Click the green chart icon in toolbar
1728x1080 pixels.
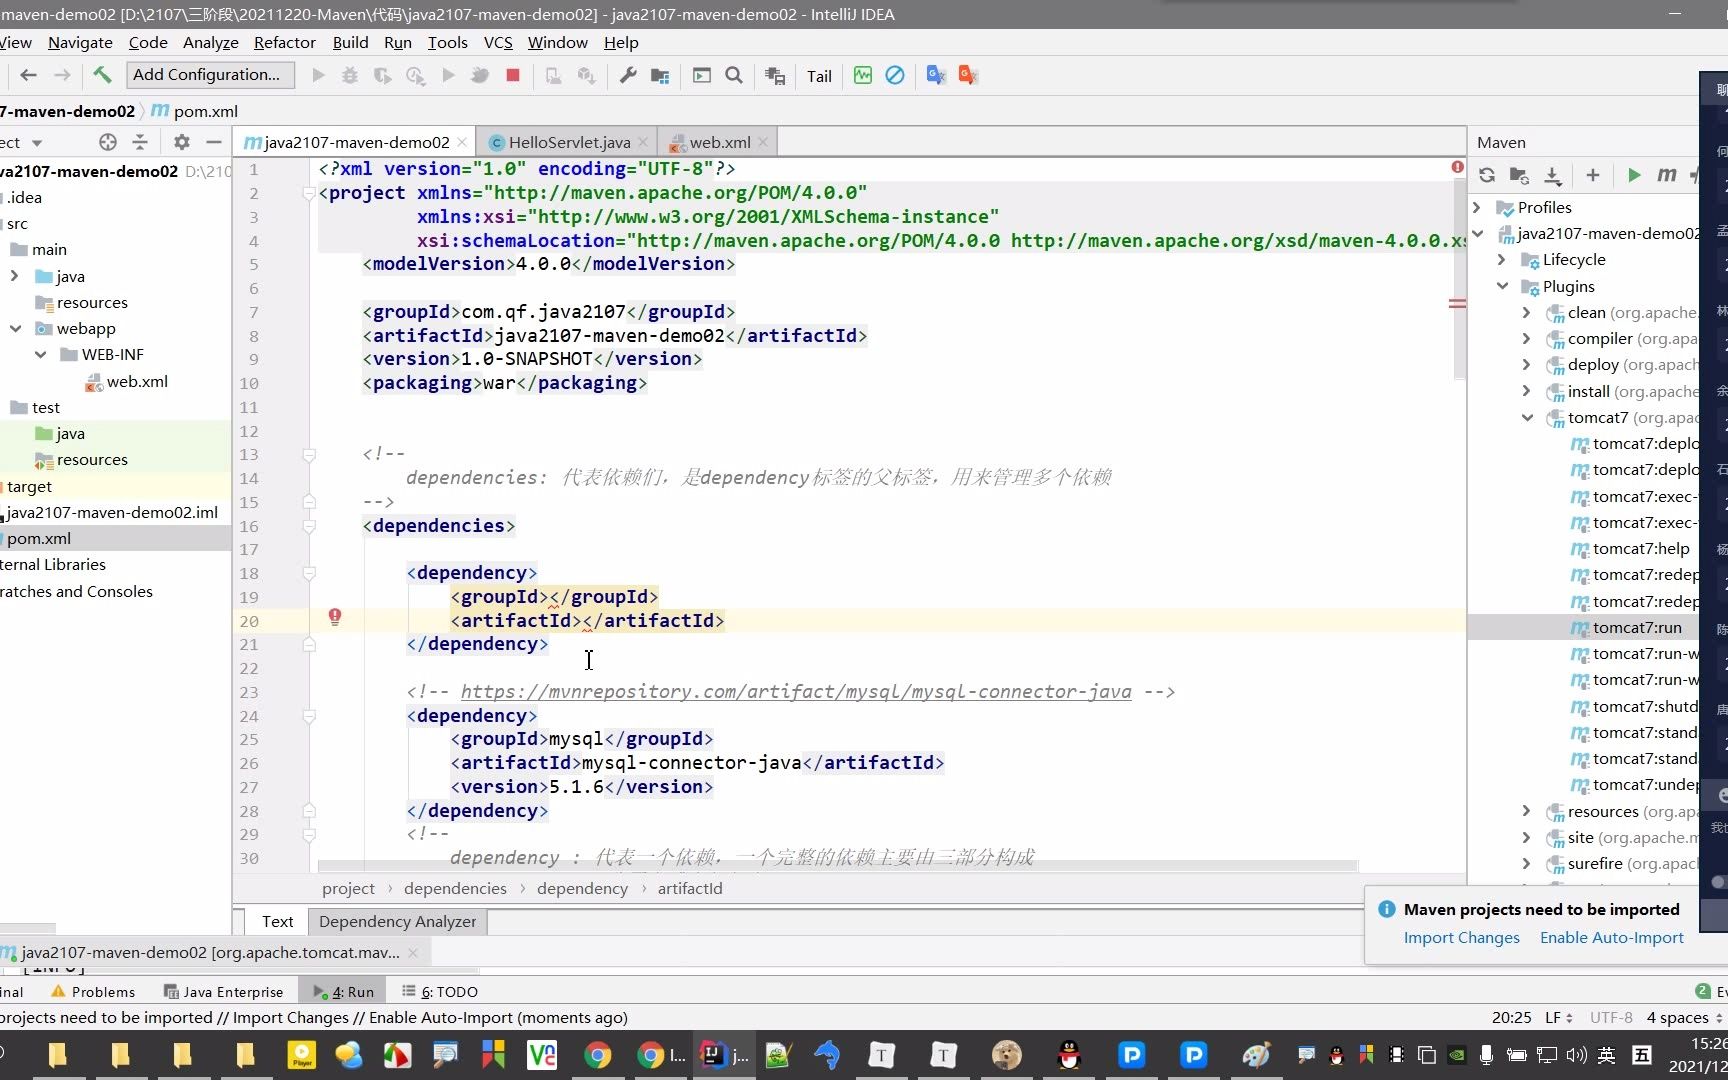point(863,75)
